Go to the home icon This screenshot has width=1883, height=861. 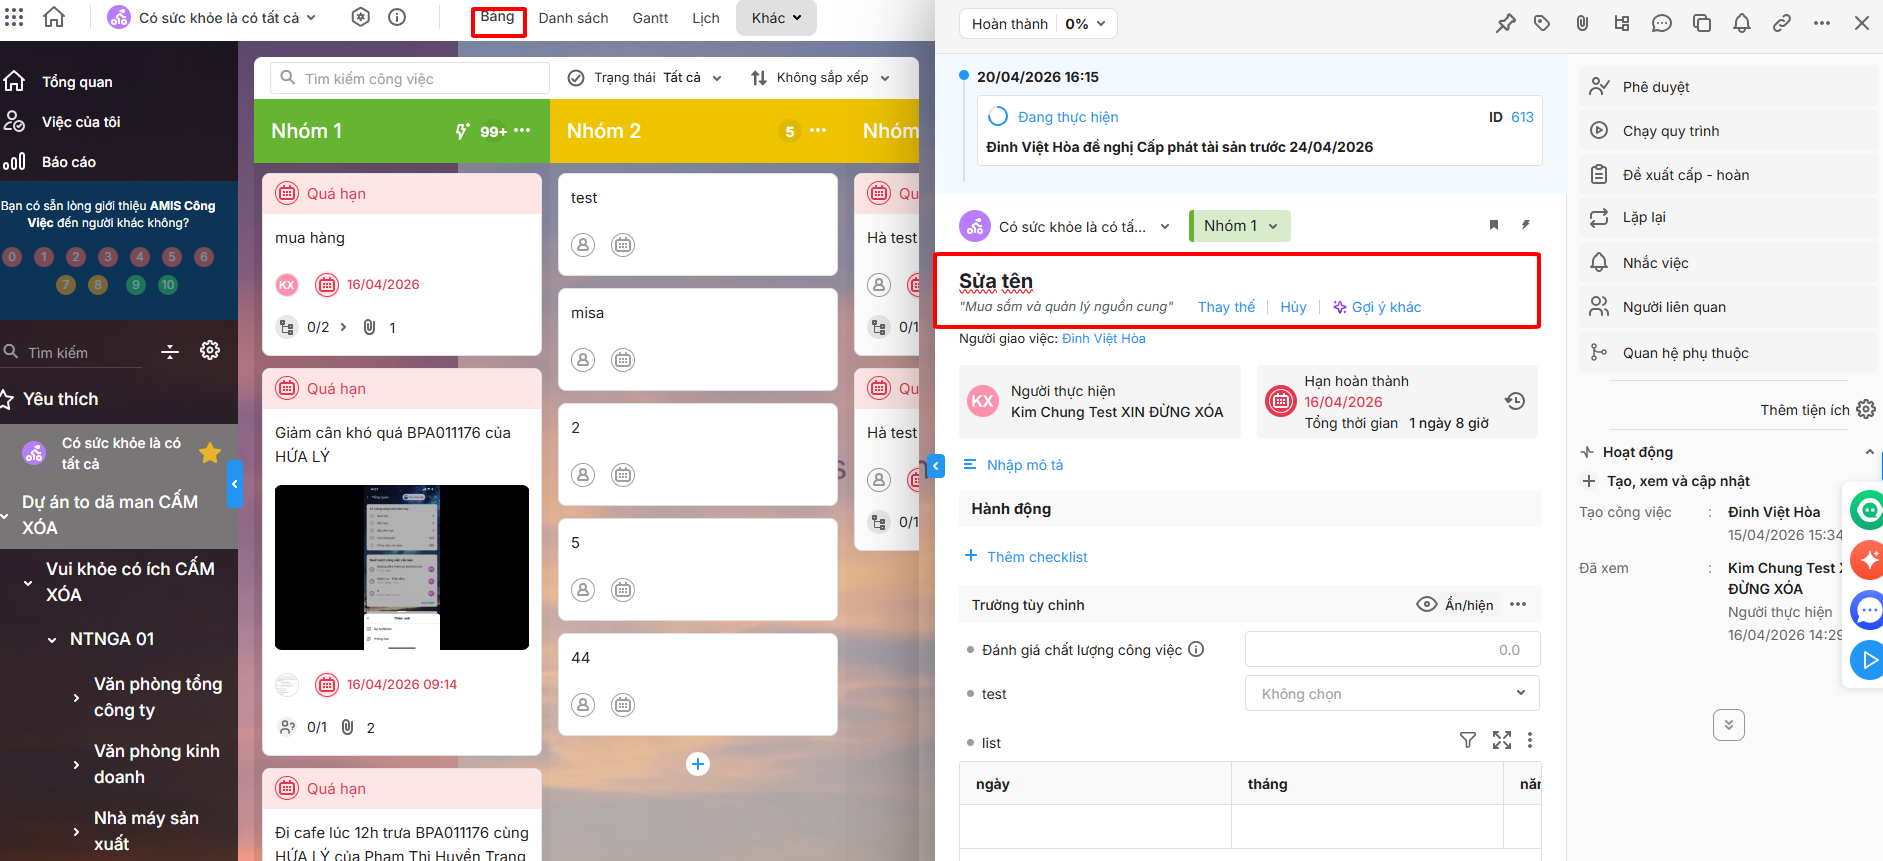coord(54,17)
